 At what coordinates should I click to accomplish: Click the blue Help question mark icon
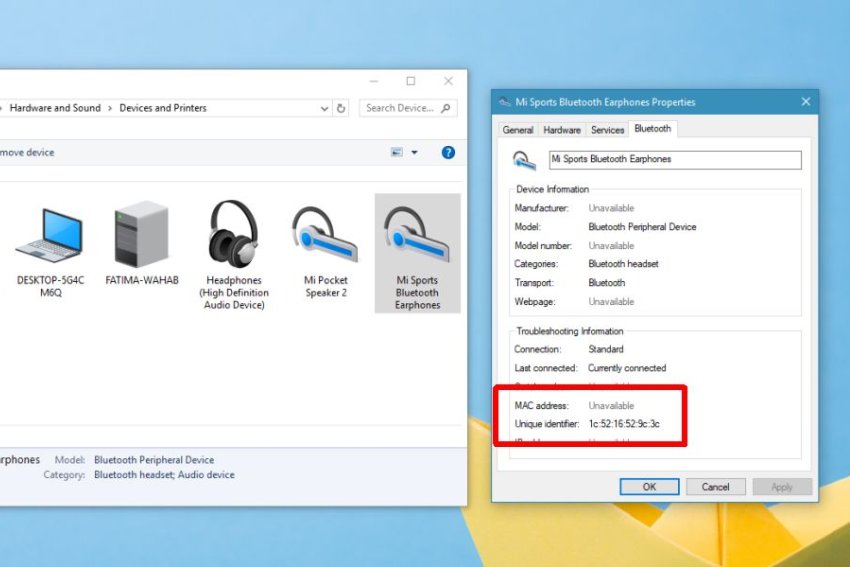pyautogui.click(x=448, y=152)
